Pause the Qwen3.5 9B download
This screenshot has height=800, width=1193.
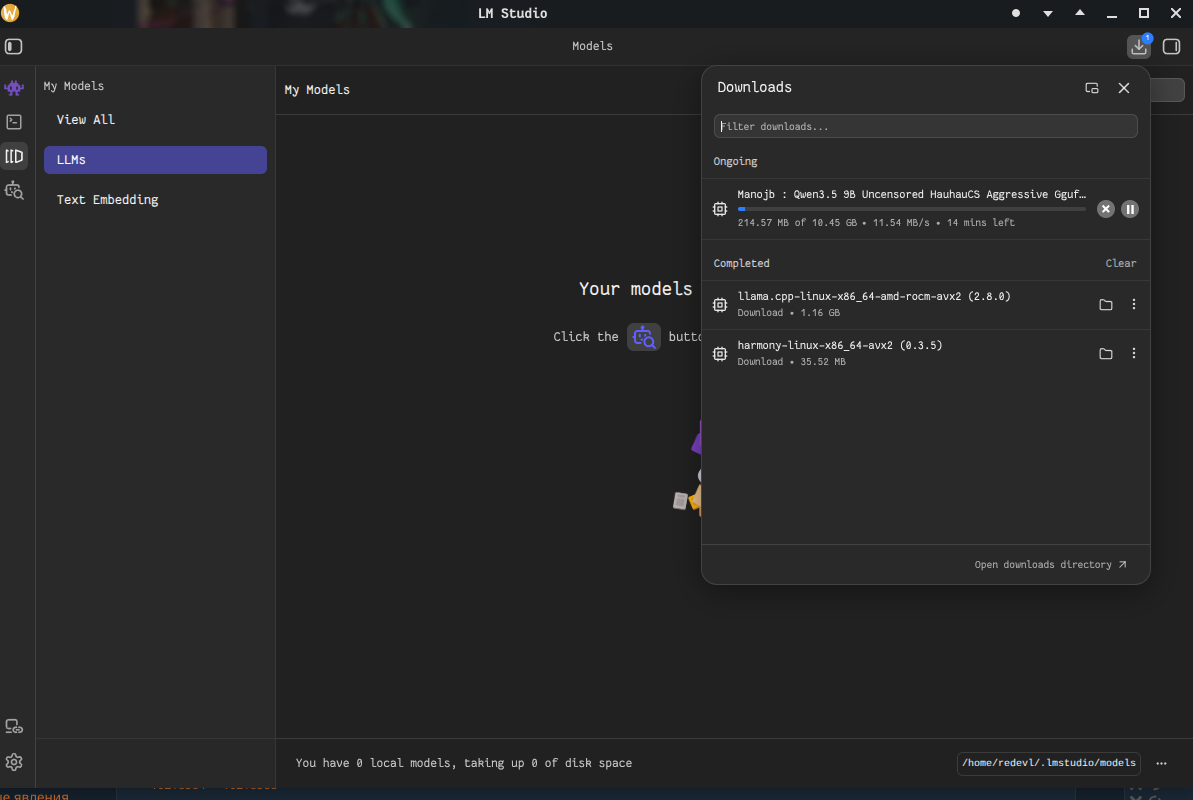pos(1130,209)
